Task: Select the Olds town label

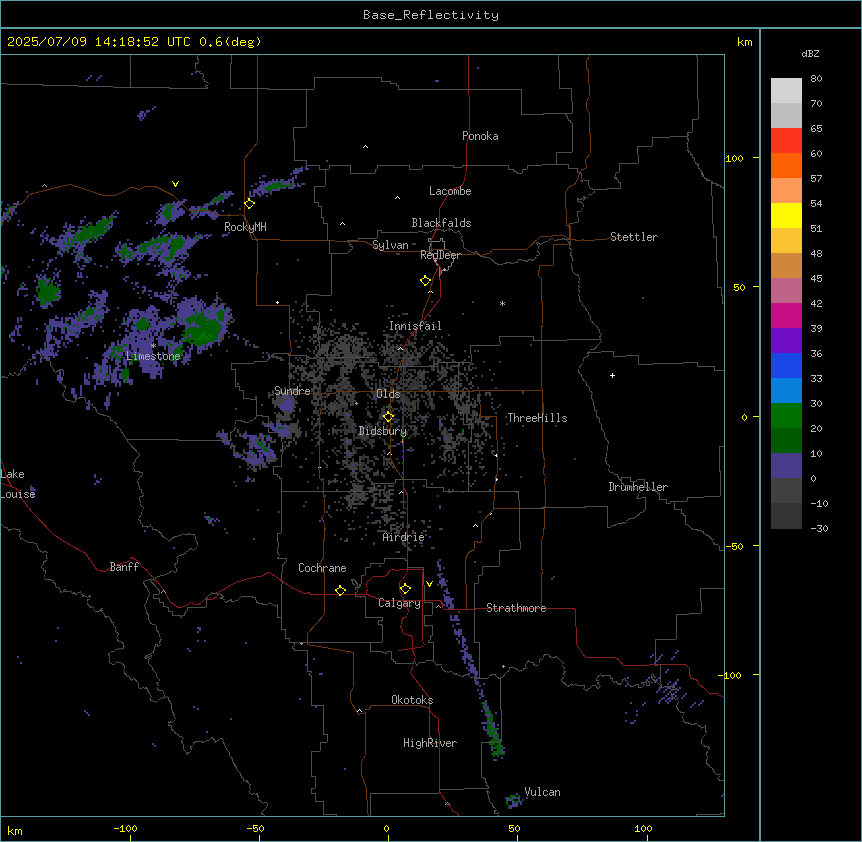Action: point(388,394)
